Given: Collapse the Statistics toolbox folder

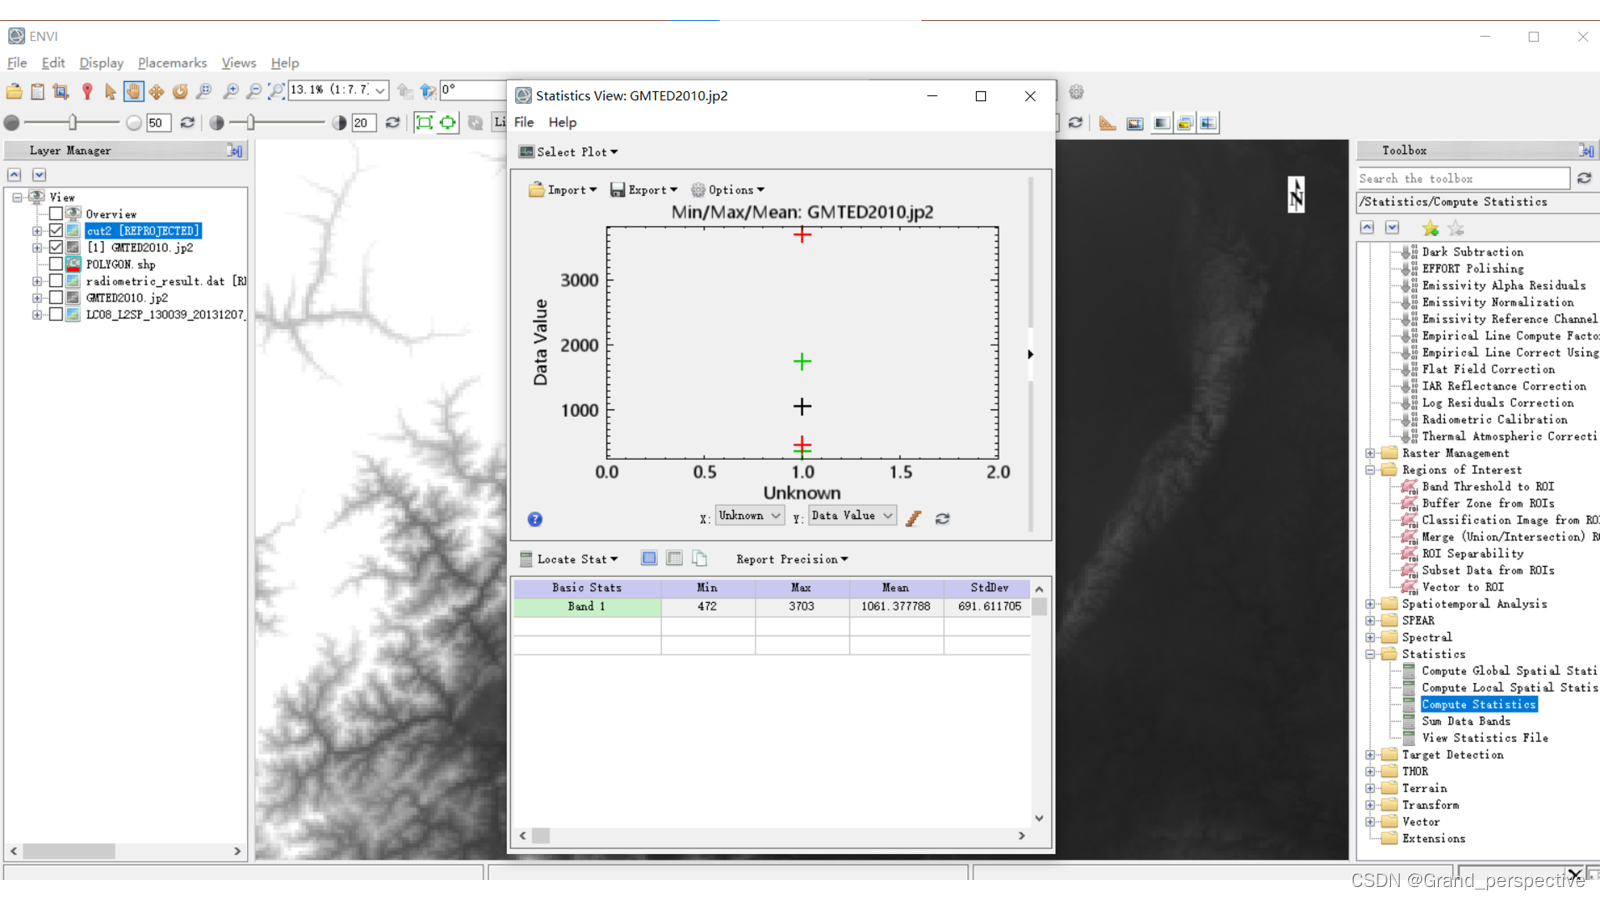Looking at the screenshot, I should click(1371, 654).
